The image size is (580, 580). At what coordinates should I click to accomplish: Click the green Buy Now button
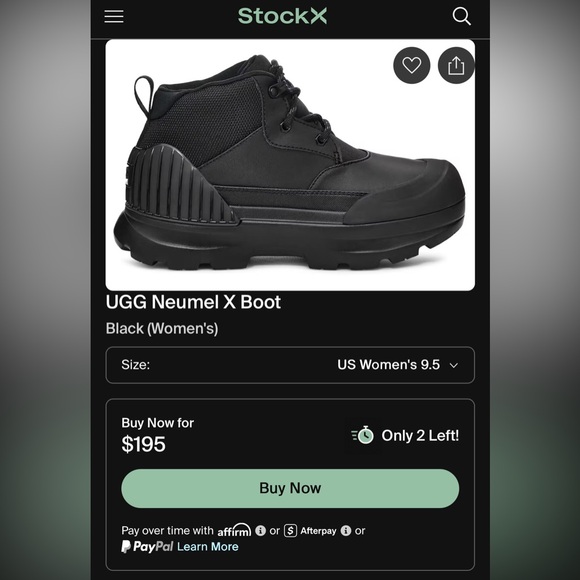coord(290,488)
